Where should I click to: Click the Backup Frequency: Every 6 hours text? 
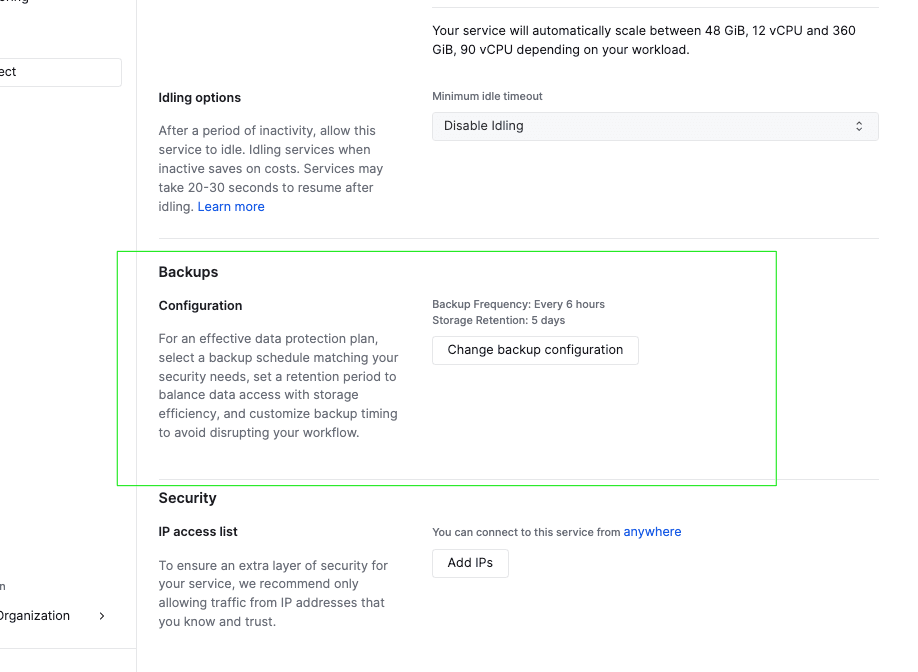[x=518, y=304]
